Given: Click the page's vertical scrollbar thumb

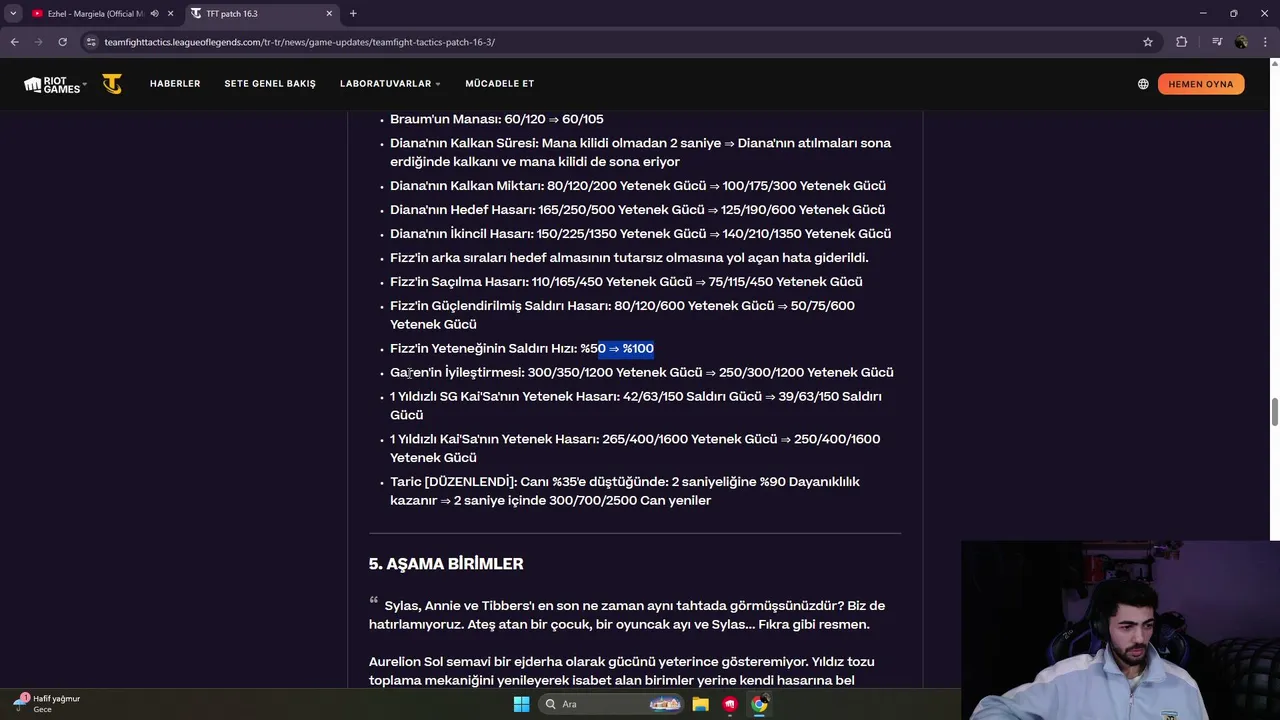Looking at the screenshot, I should 1274,412.
